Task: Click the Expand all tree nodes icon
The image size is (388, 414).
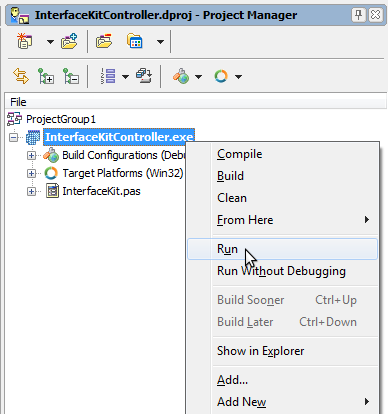Action: (46, 76)
